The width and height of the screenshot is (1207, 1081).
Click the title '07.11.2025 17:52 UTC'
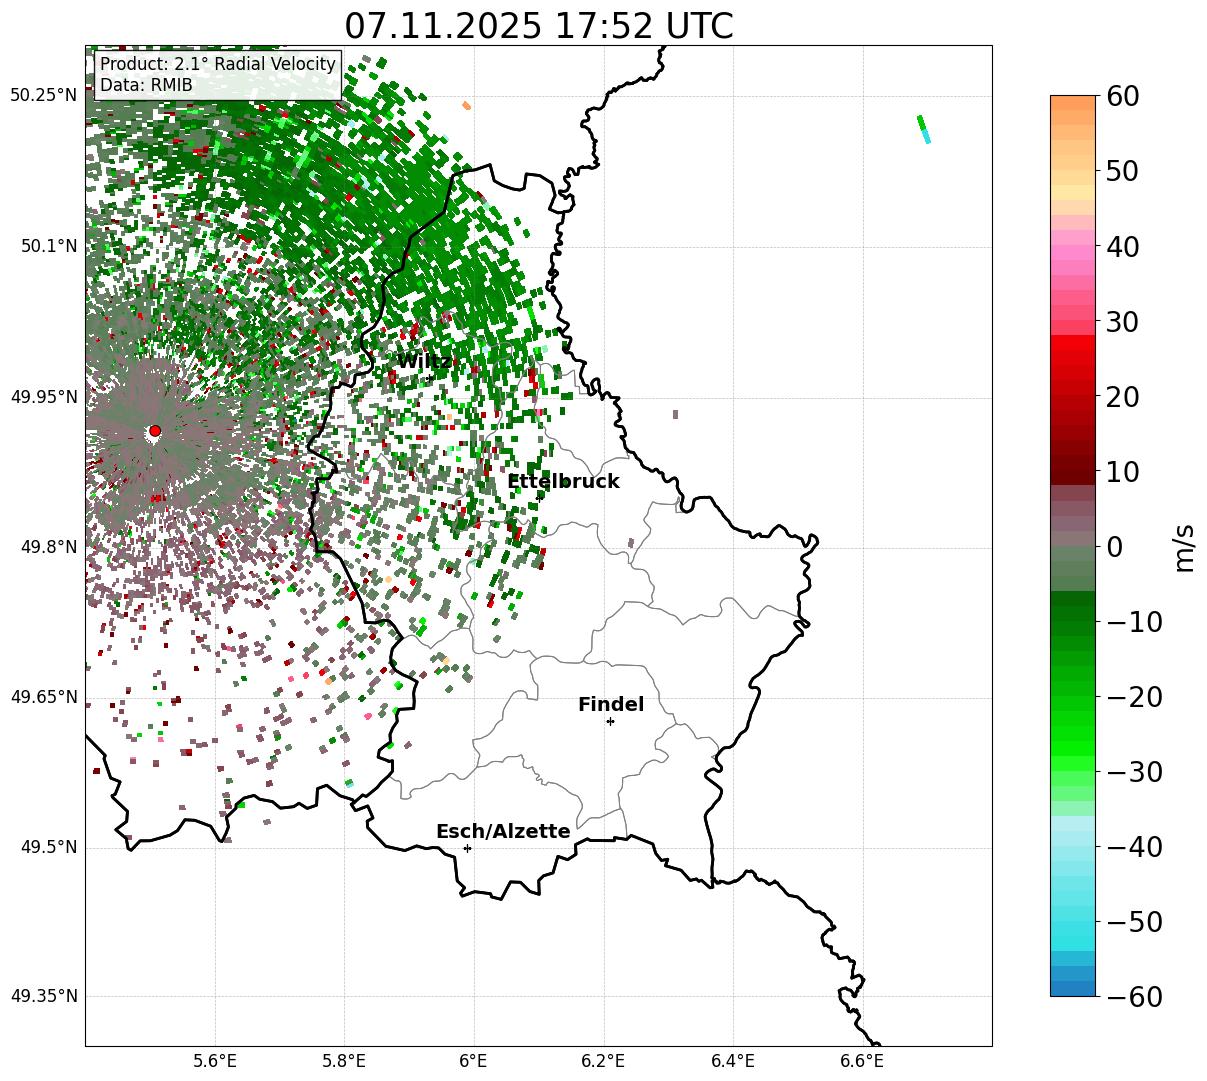(x=538, y=26)
